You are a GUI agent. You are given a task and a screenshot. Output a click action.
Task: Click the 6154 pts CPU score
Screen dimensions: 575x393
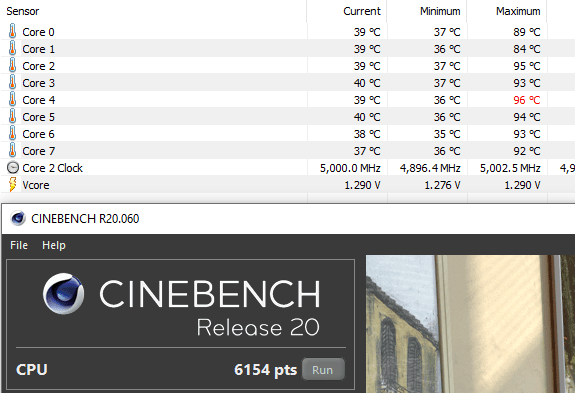(265, 370)
